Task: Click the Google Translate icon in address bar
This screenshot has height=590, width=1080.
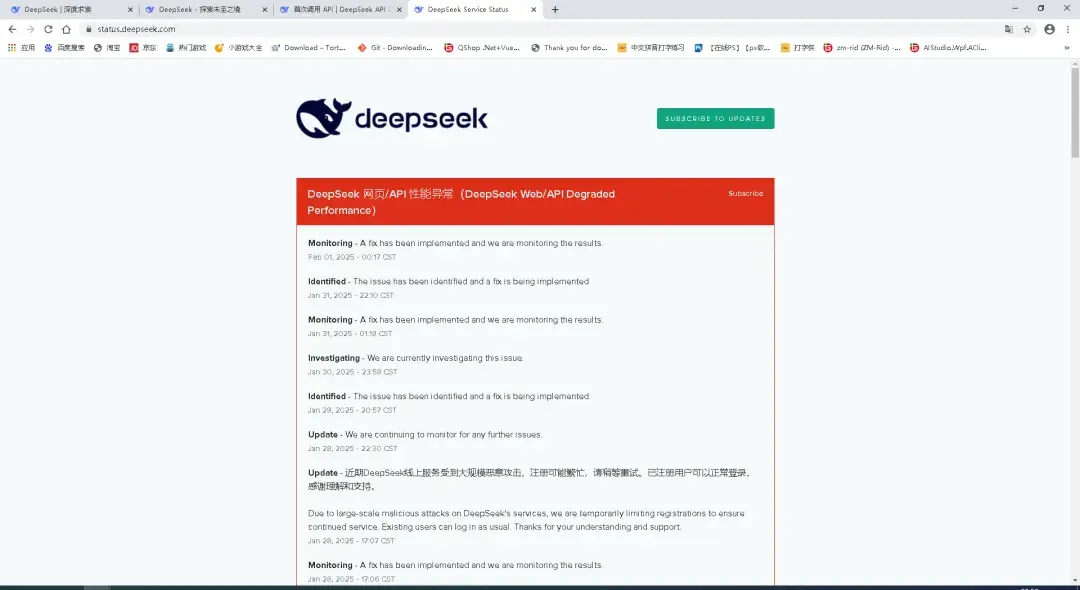Action: click(1010, 29)
